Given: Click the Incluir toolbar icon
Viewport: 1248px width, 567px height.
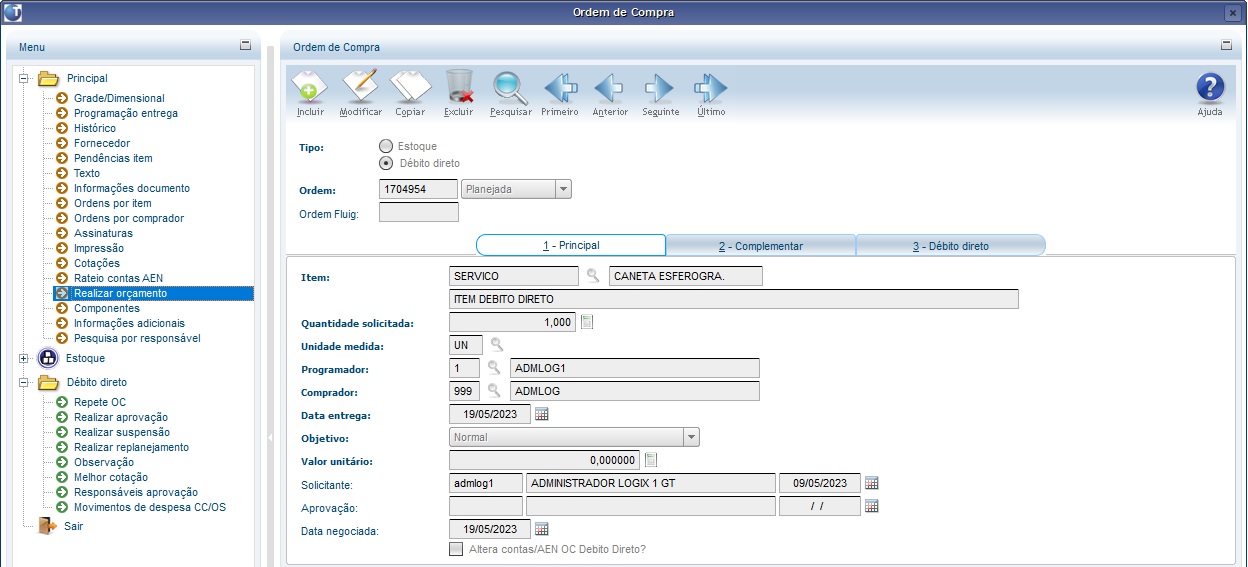Looking at the screenshot, I should tap(310, 87).
